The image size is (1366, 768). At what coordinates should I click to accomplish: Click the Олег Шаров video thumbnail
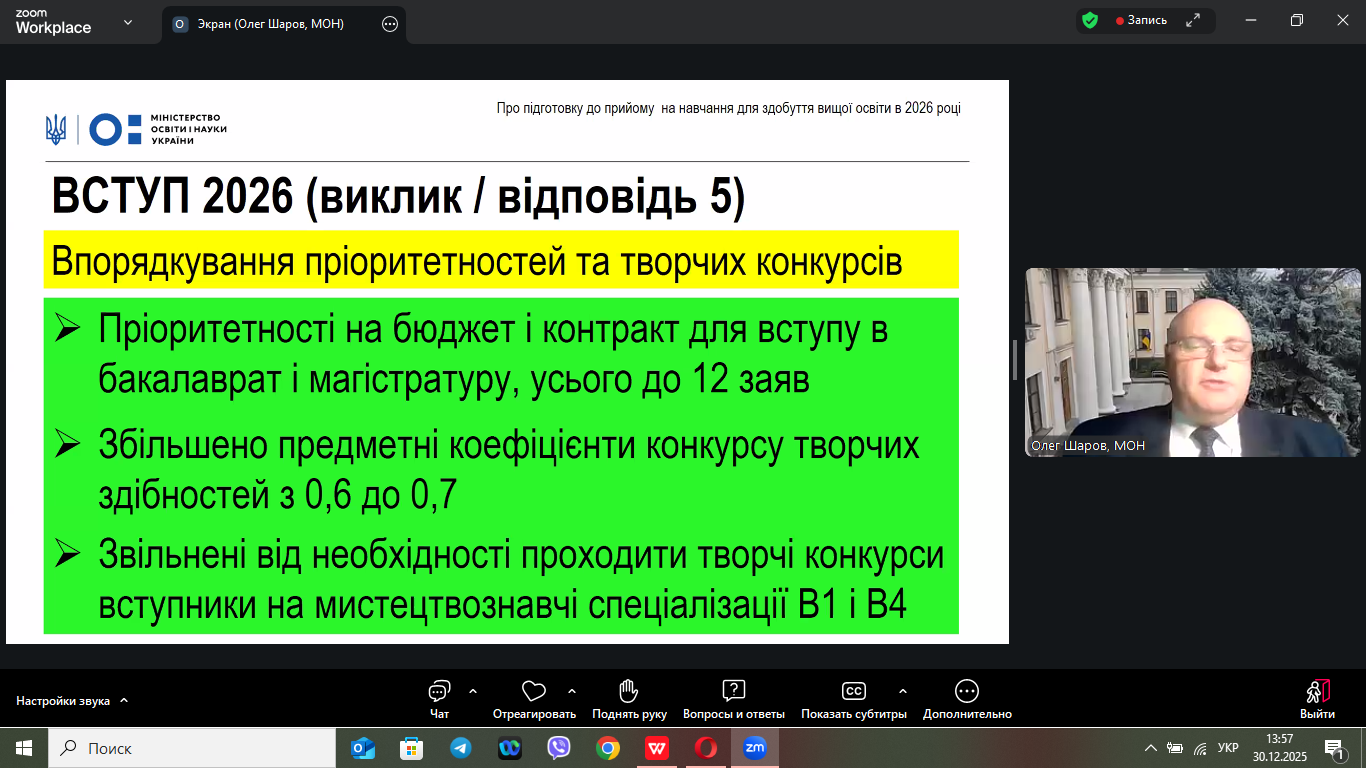point(1193,362)
